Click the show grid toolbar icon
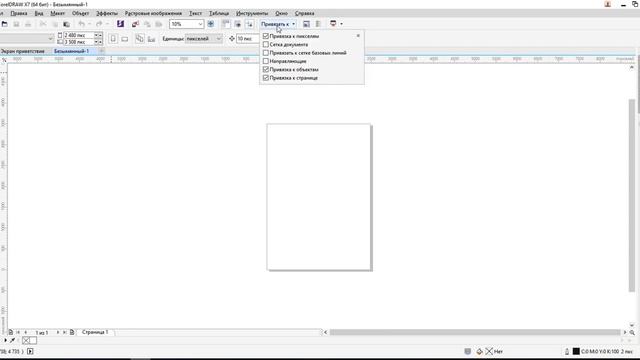This screenshot has height=360, width=640. (238, 24)
